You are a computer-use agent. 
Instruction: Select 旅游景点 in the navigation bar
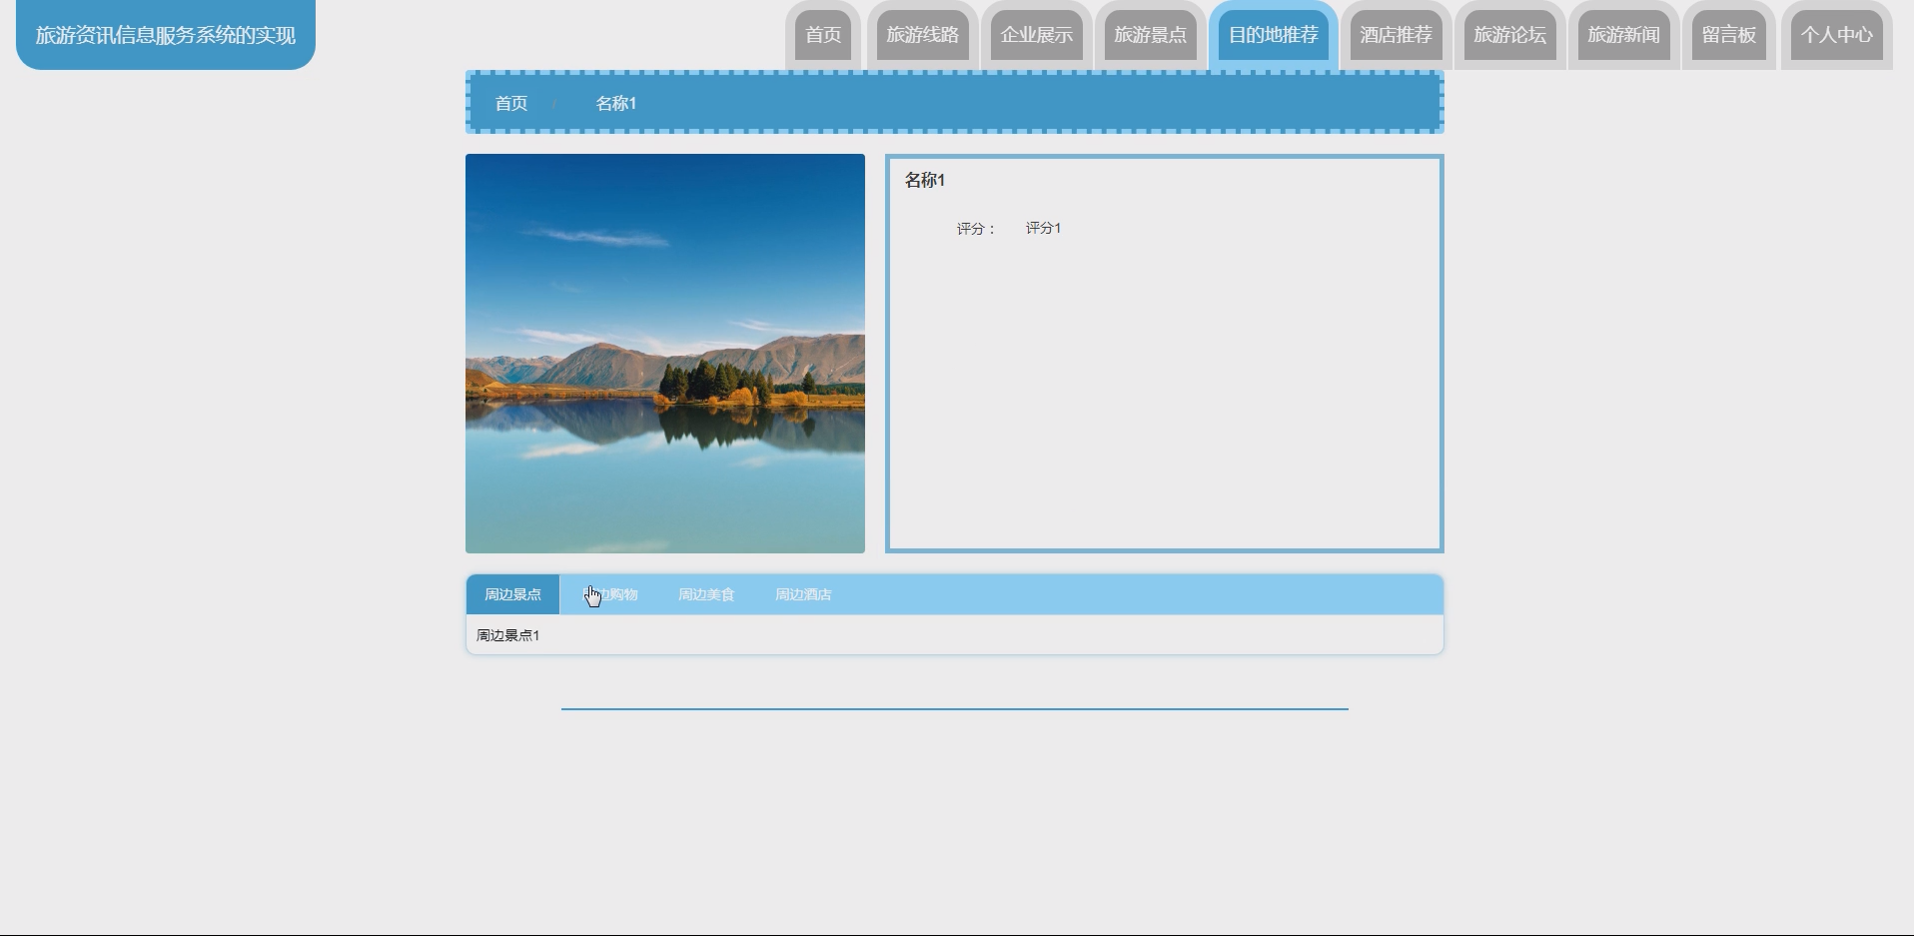click(x=1150, y=35)
